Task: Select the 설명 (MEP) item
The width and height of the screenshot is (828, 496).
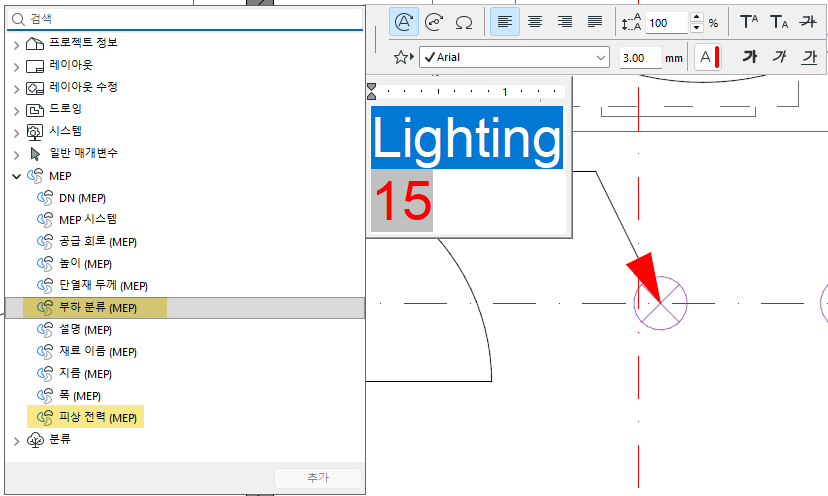Action: coord(185,330)
